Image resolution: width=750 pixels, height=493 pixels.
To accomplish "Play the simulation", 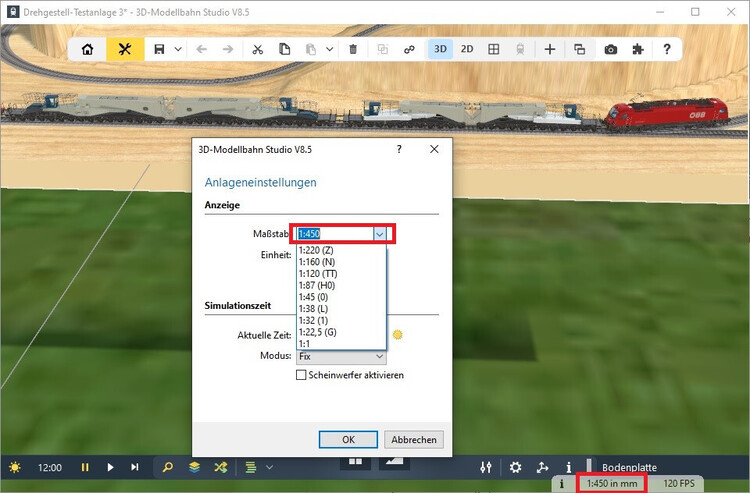I will coord(110,467).
